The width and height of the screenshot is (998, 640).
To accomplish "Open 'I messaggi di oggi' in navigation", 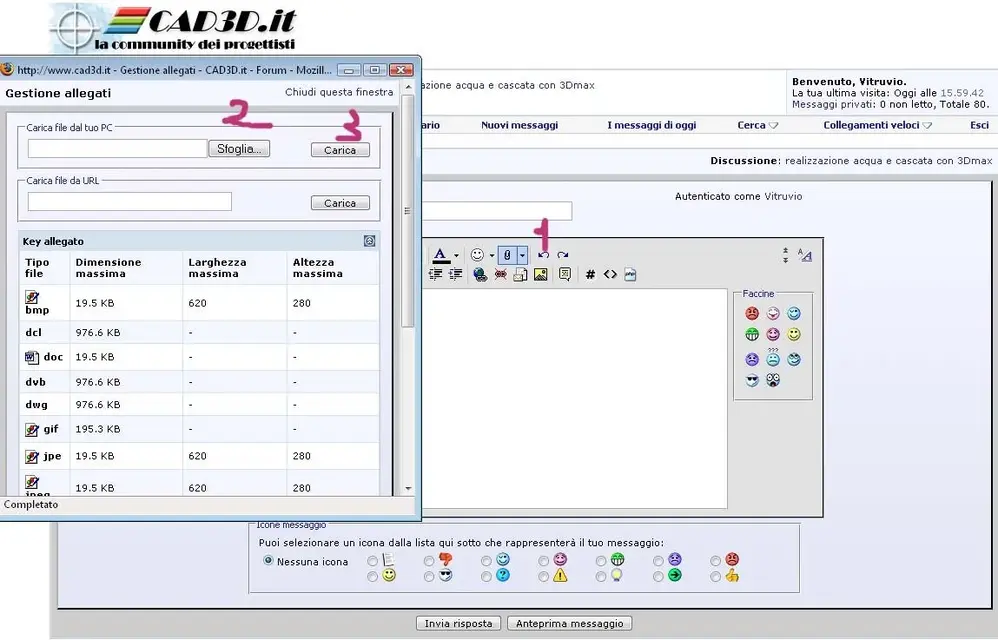I will coord(651,126).
